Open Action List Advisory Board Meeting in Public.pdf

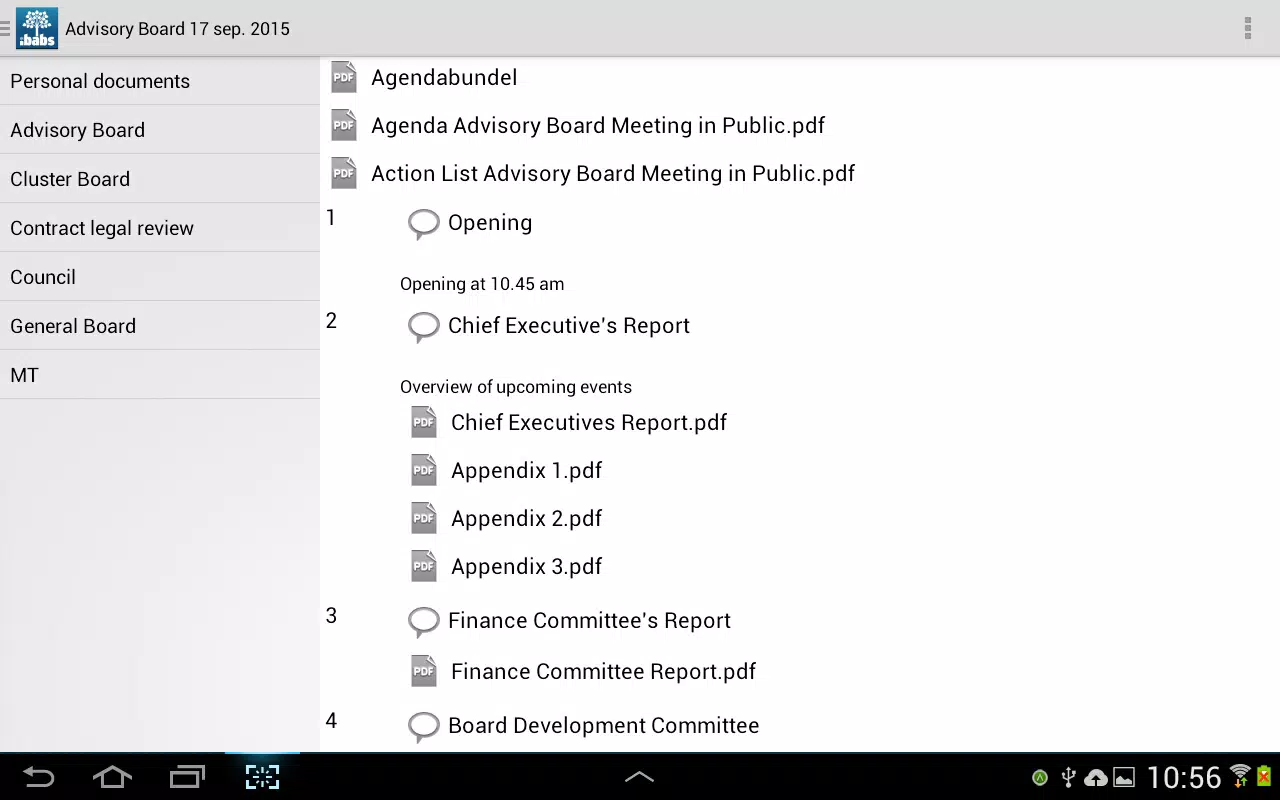tap(613, 173)
